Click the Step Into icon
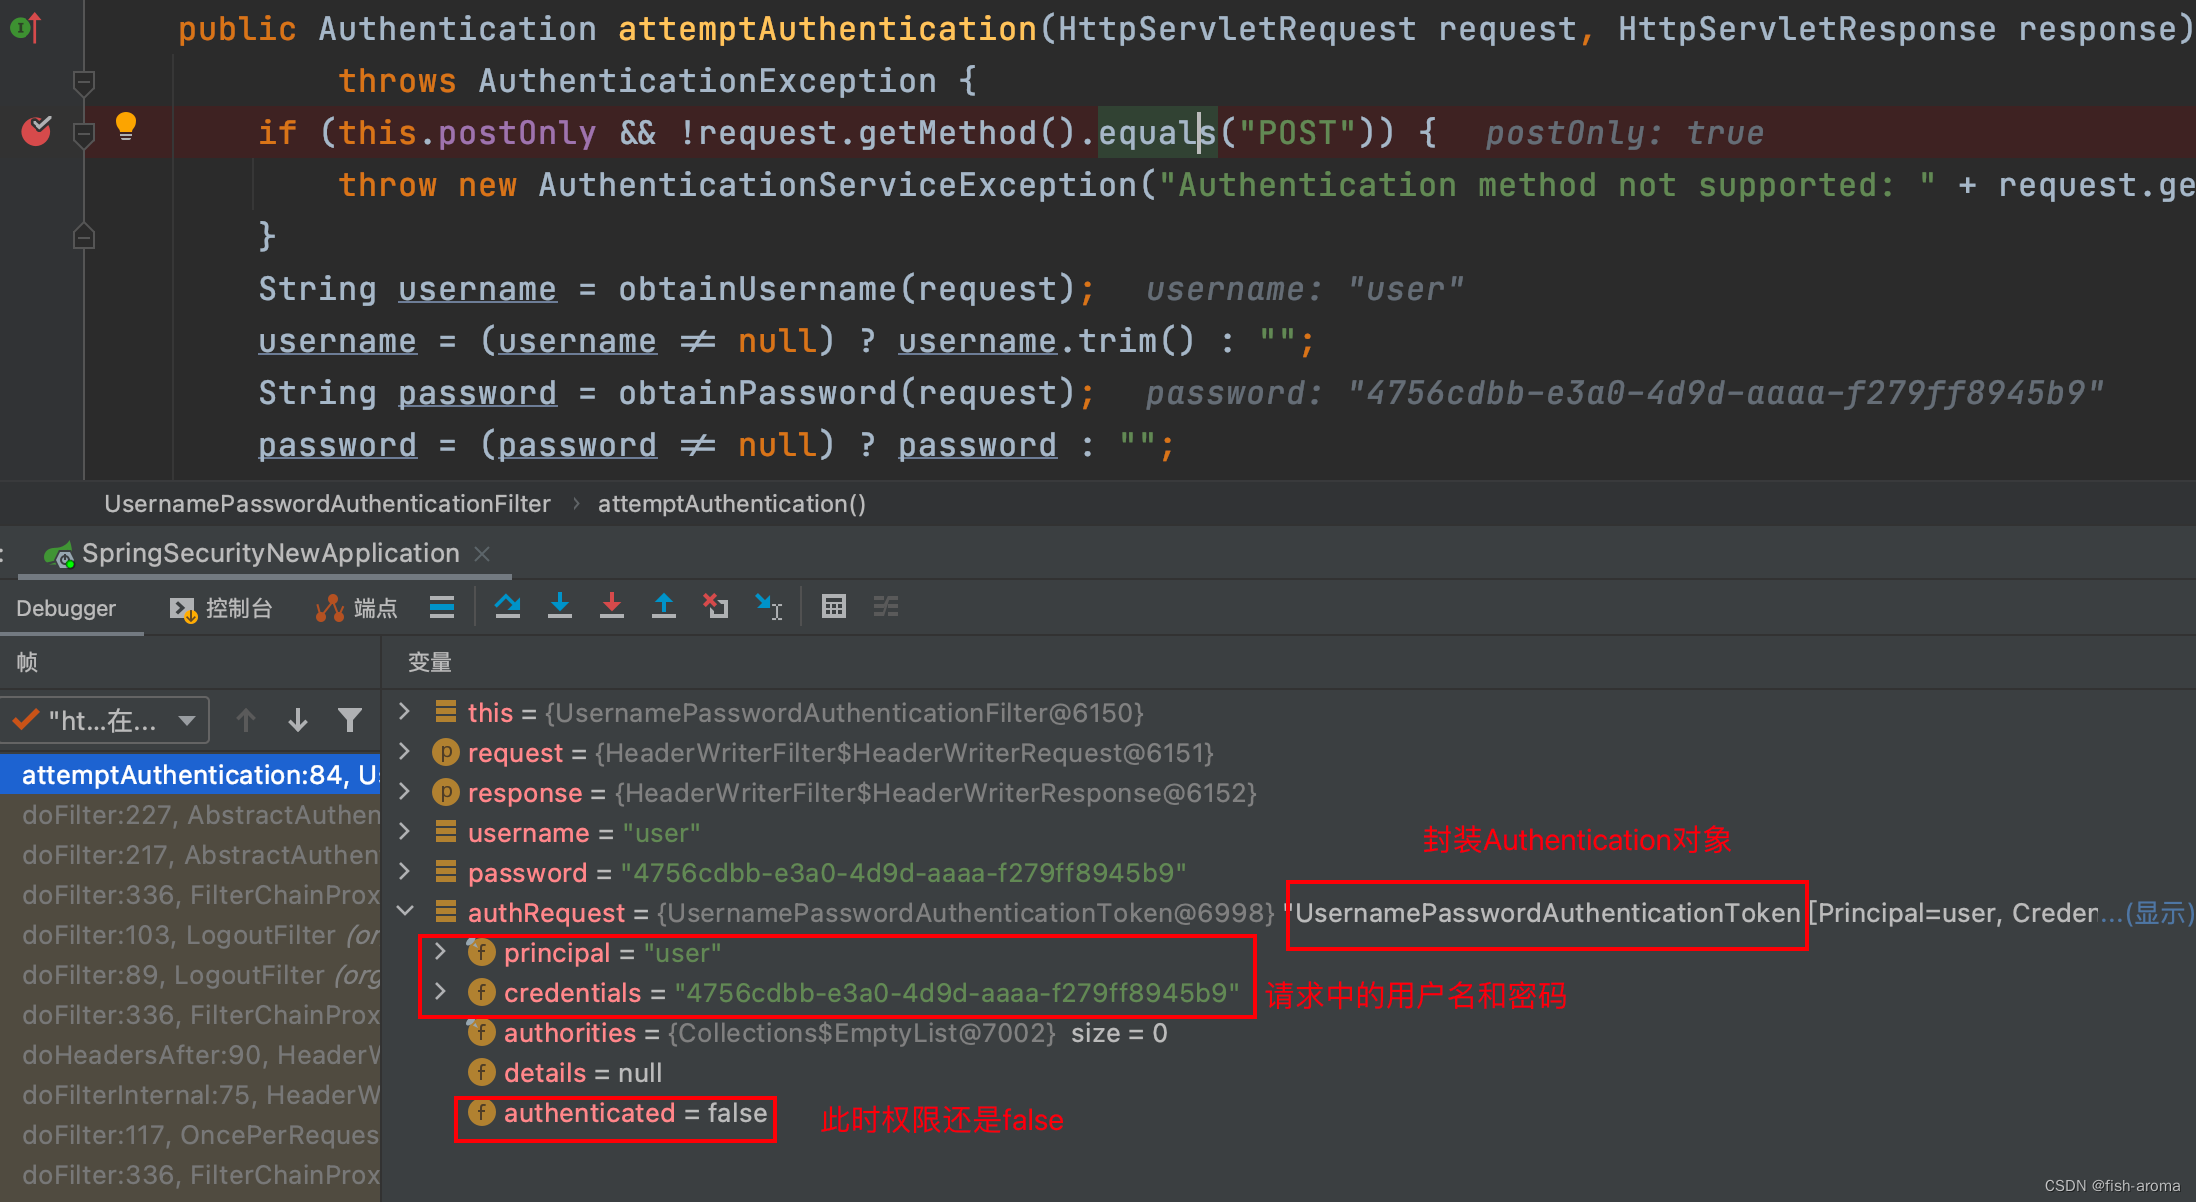This screenshot has height=1202, width=2196. click(560, 606)
